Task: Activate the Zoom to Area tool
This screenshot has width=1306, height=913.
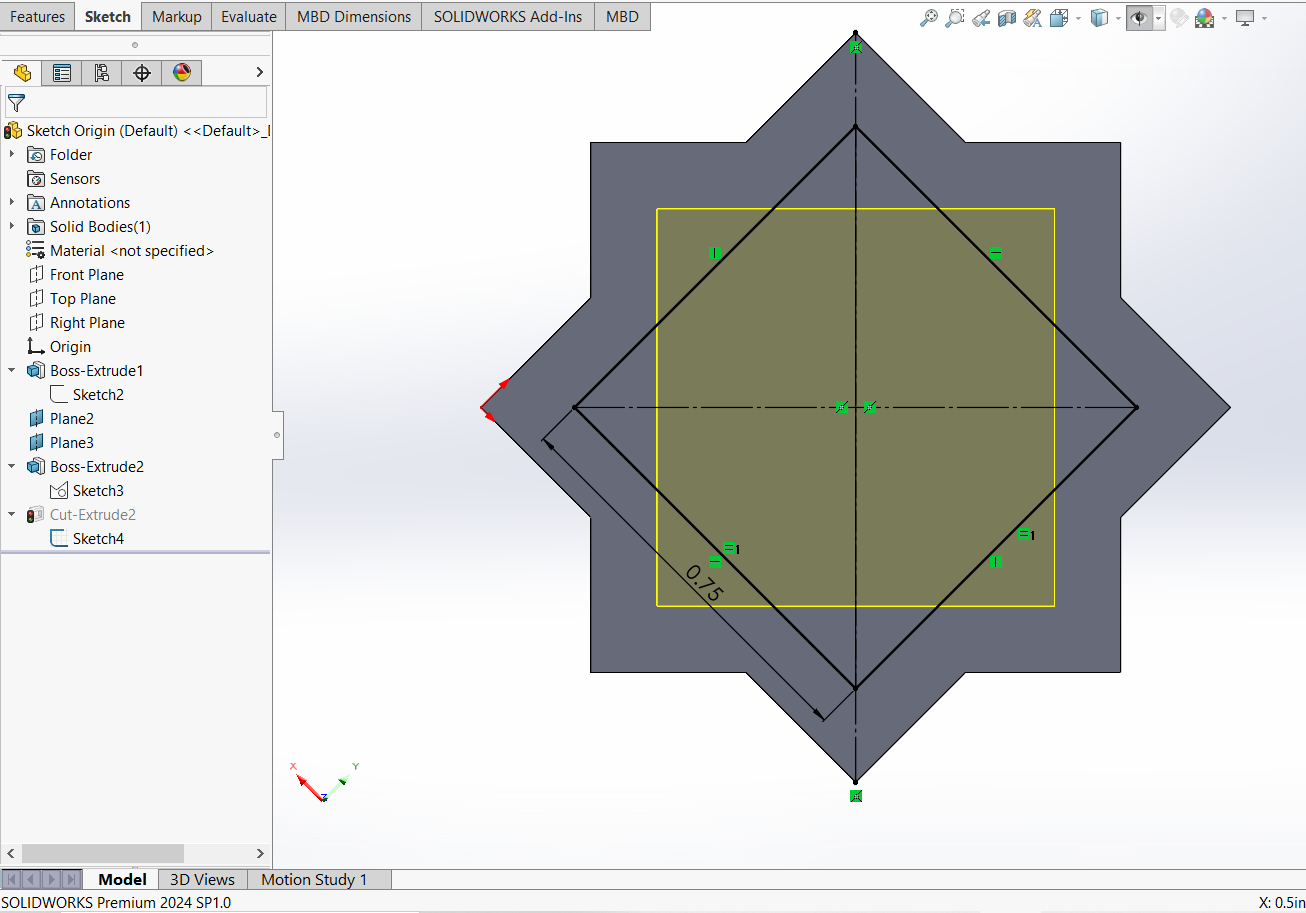Action: point(955,17)
